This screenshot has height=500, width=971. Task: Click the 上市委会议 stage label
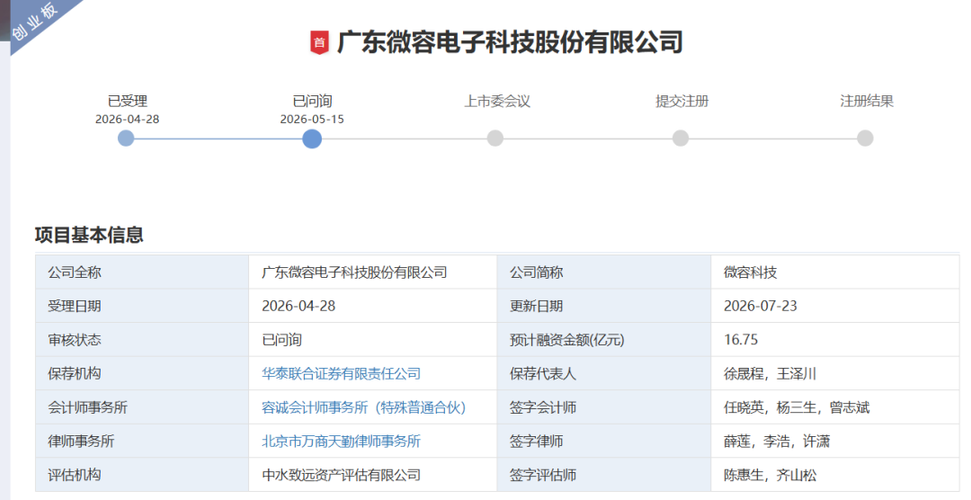click(497, 101)
